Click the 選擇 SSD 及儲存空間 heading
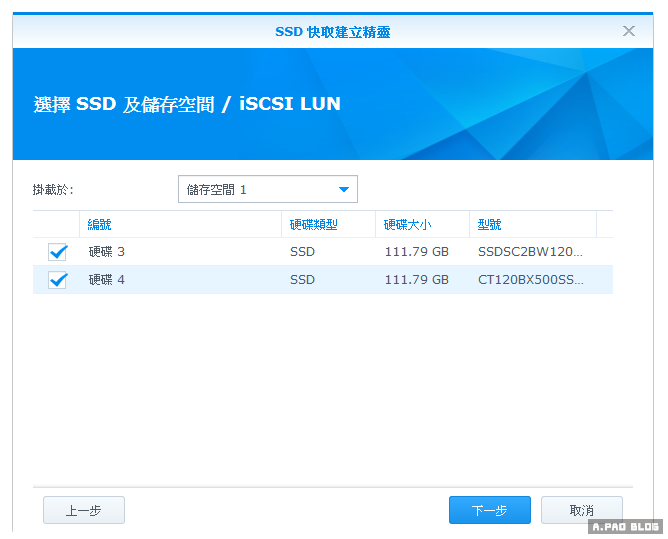This screenshot has height=539, width=668. coord(187,104)
